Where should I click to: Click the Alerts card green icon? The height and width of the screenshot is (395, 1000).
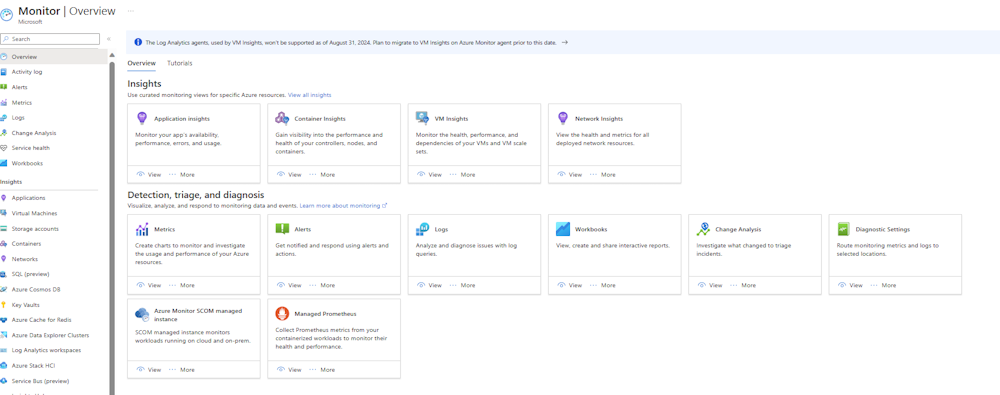coord(282,229)
